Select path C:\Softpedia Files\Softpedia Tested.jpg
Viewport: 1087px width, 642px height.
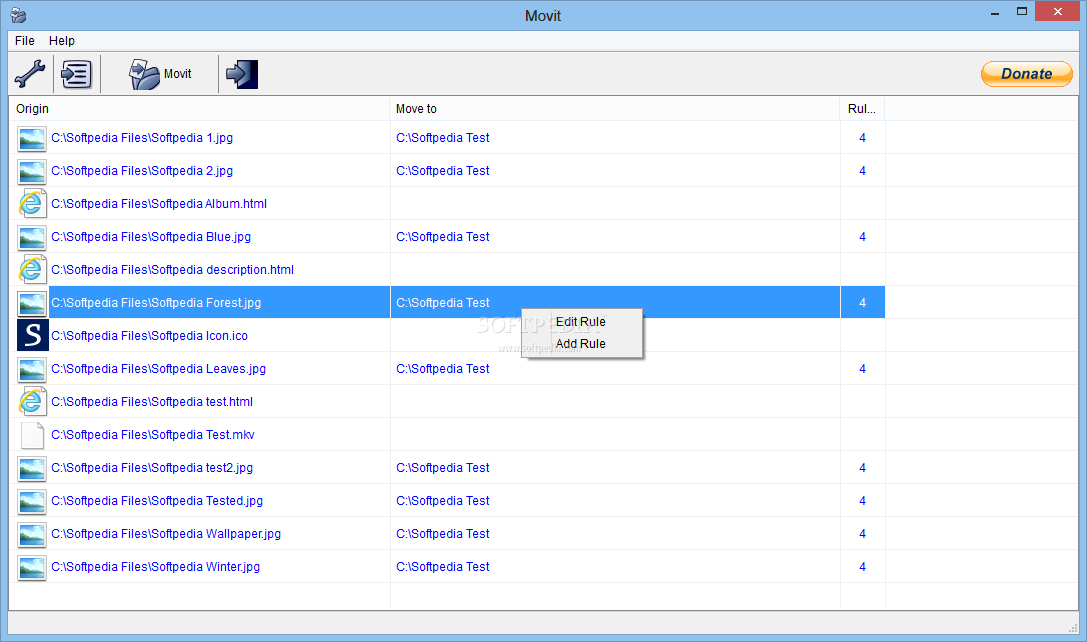click(157, 501)
